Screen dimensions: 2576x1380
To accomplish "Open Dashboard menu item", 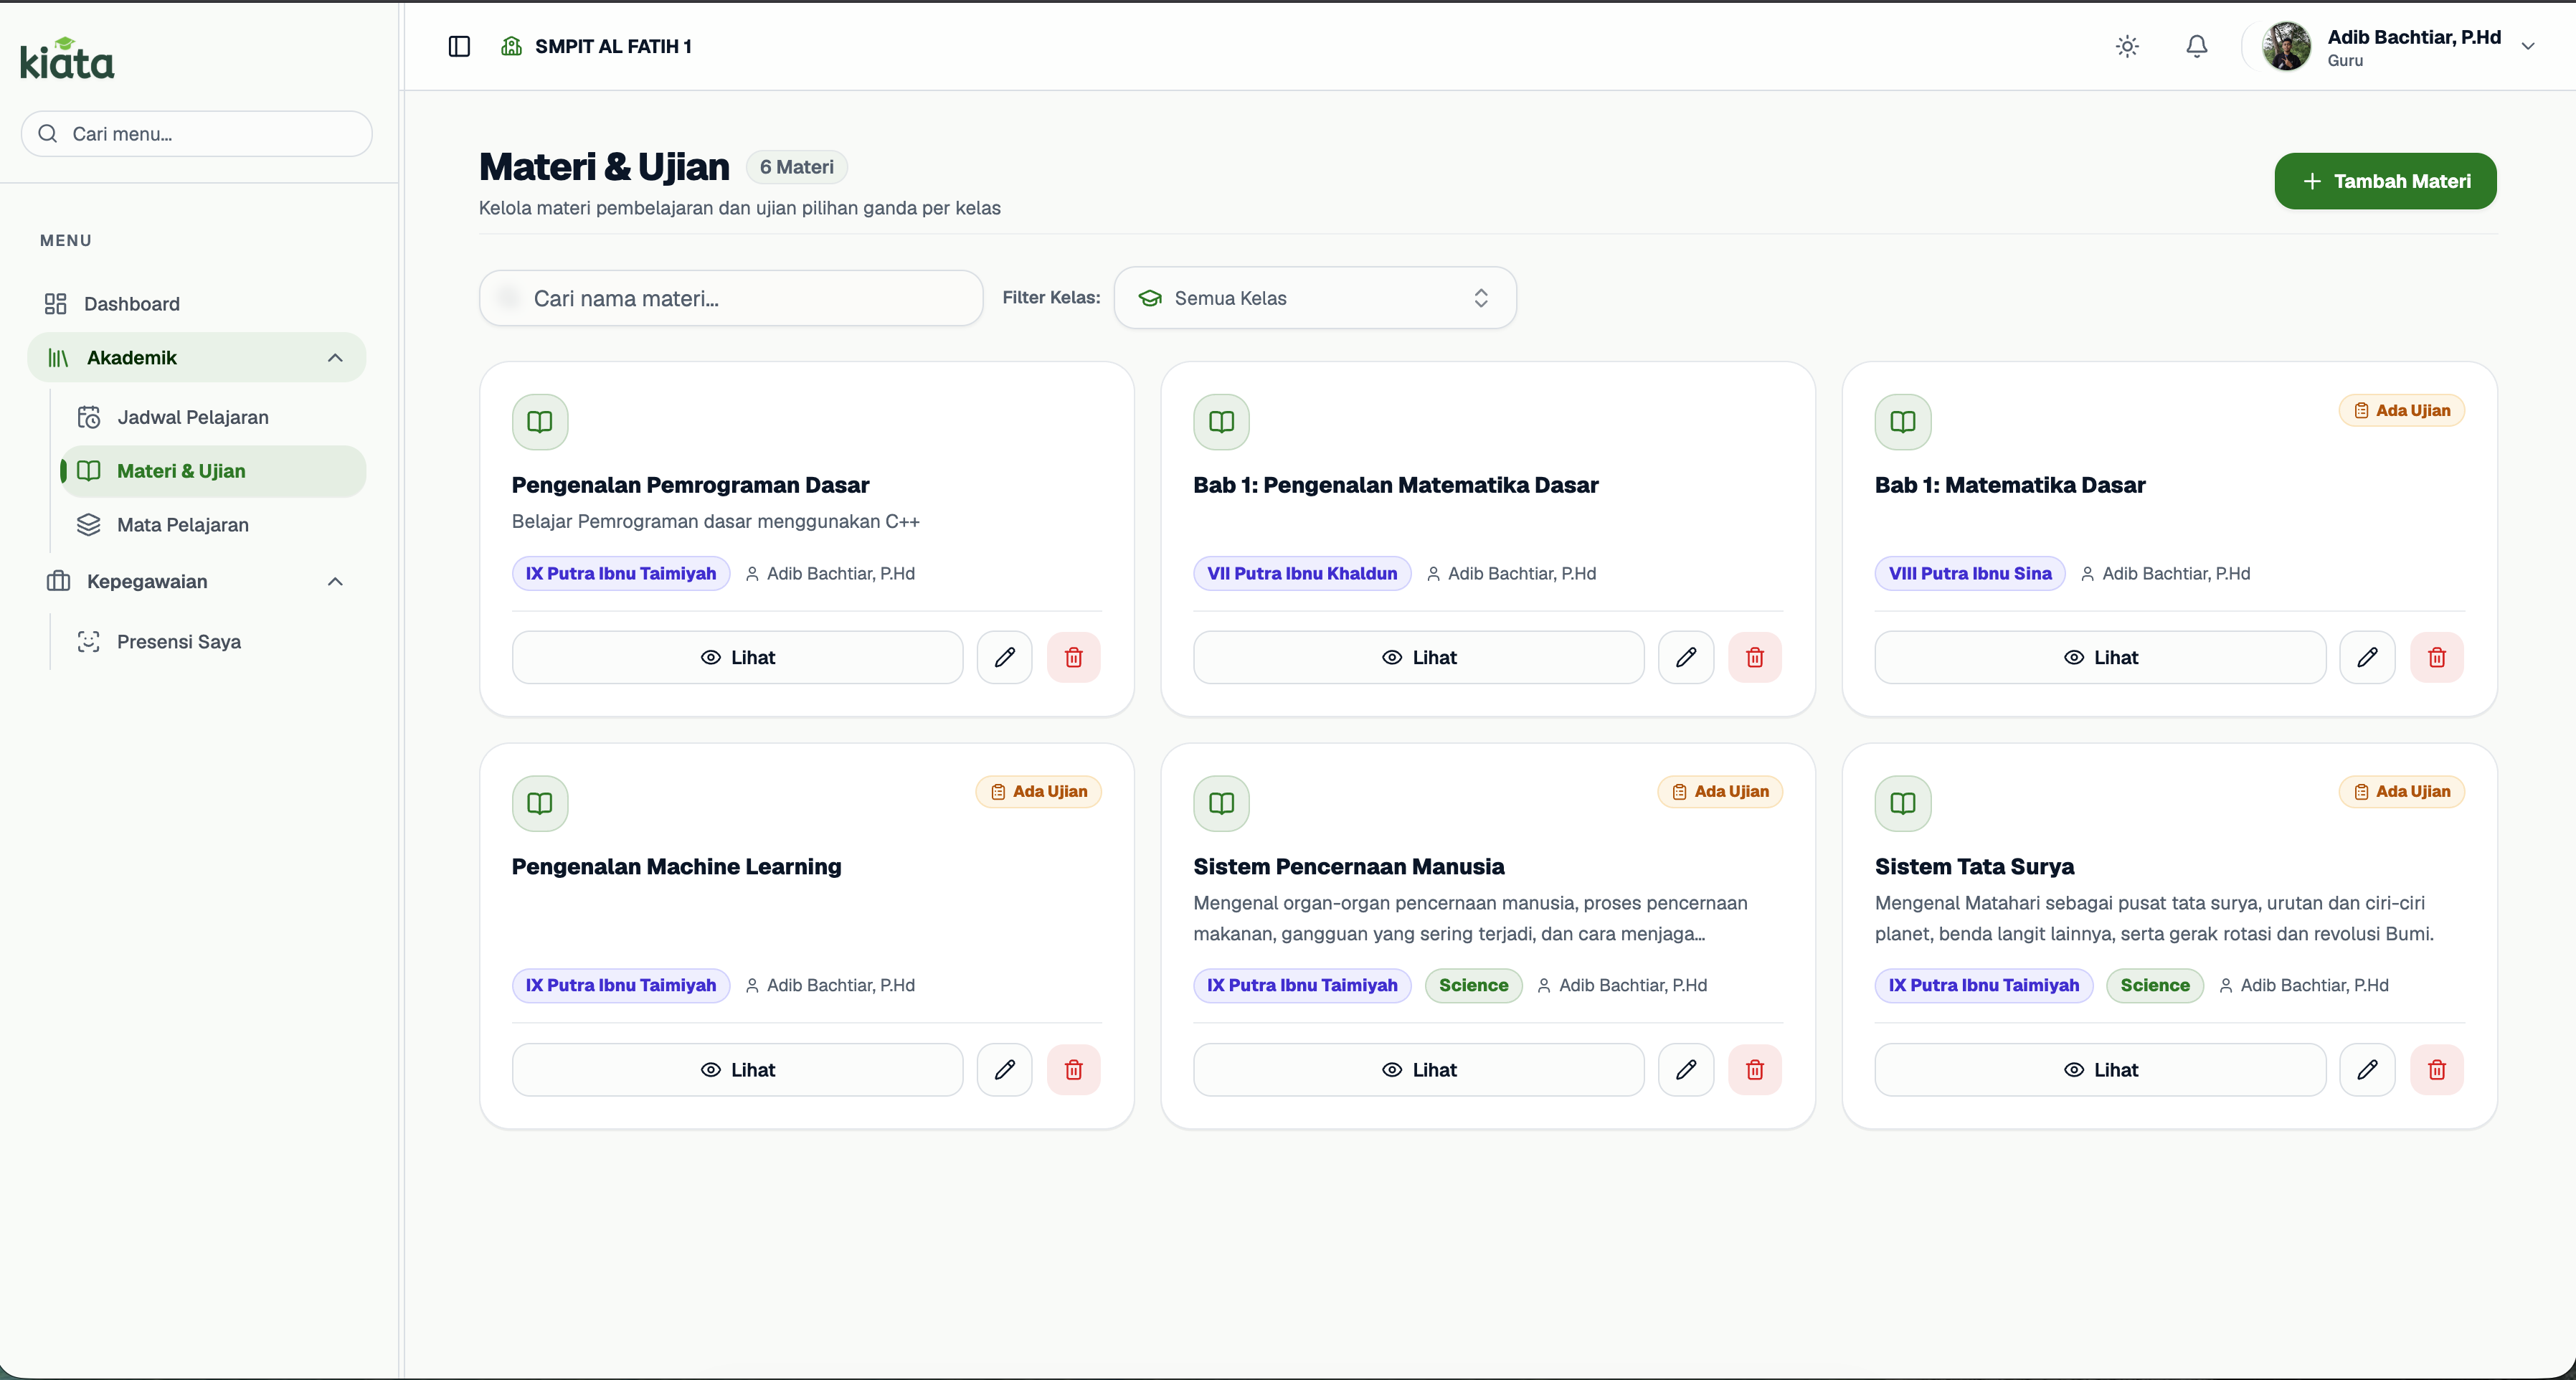I will 197,303.
